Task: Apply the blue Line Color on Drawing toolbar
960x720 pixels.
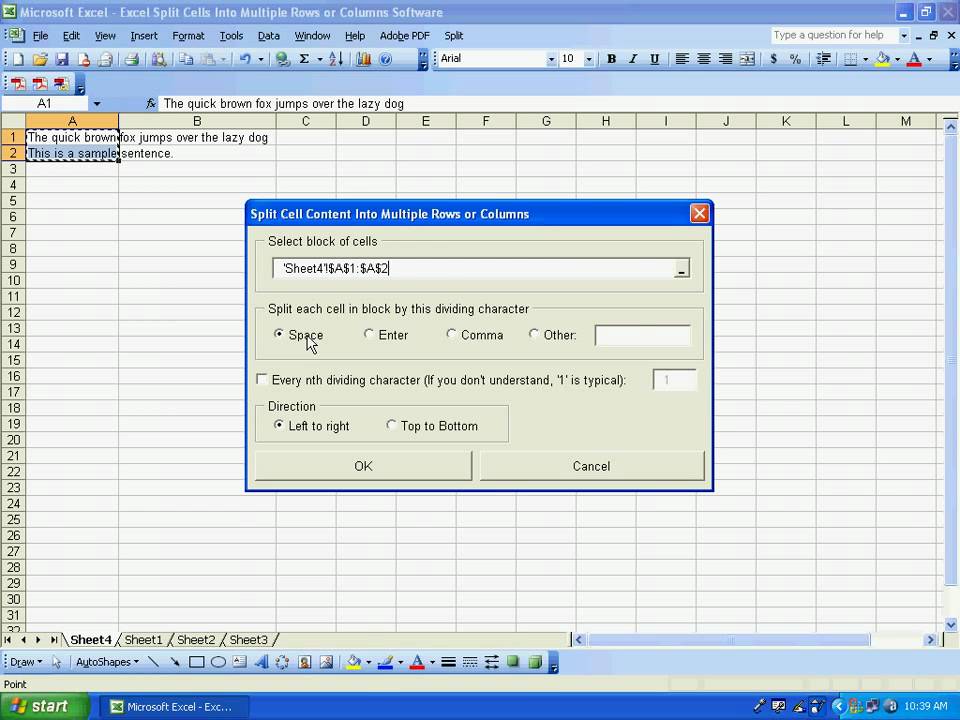Action: click(x=385, y=662)
